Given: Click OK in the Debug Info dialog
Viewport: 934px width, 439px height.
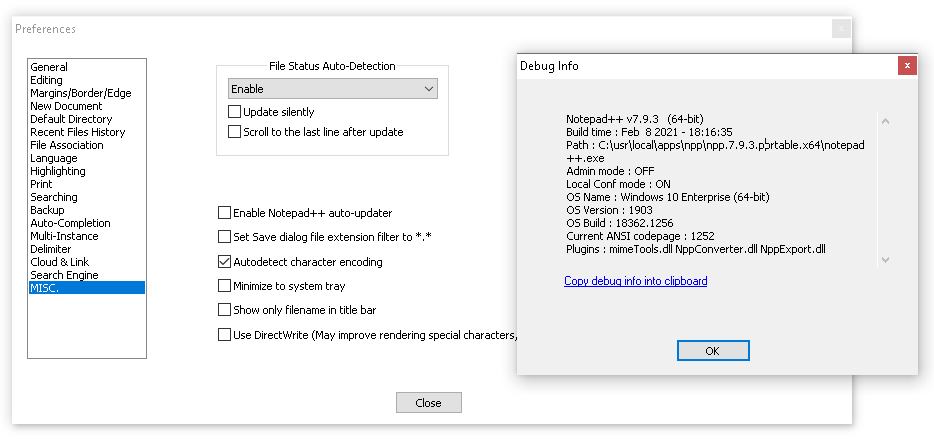Looking at the screenshot, I should point(712,351).
